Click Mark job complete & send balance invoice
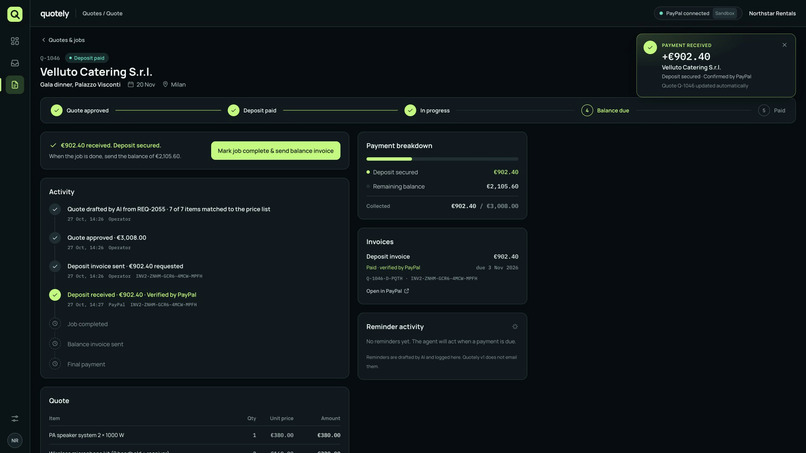806x453 pixels. (276, 151)
